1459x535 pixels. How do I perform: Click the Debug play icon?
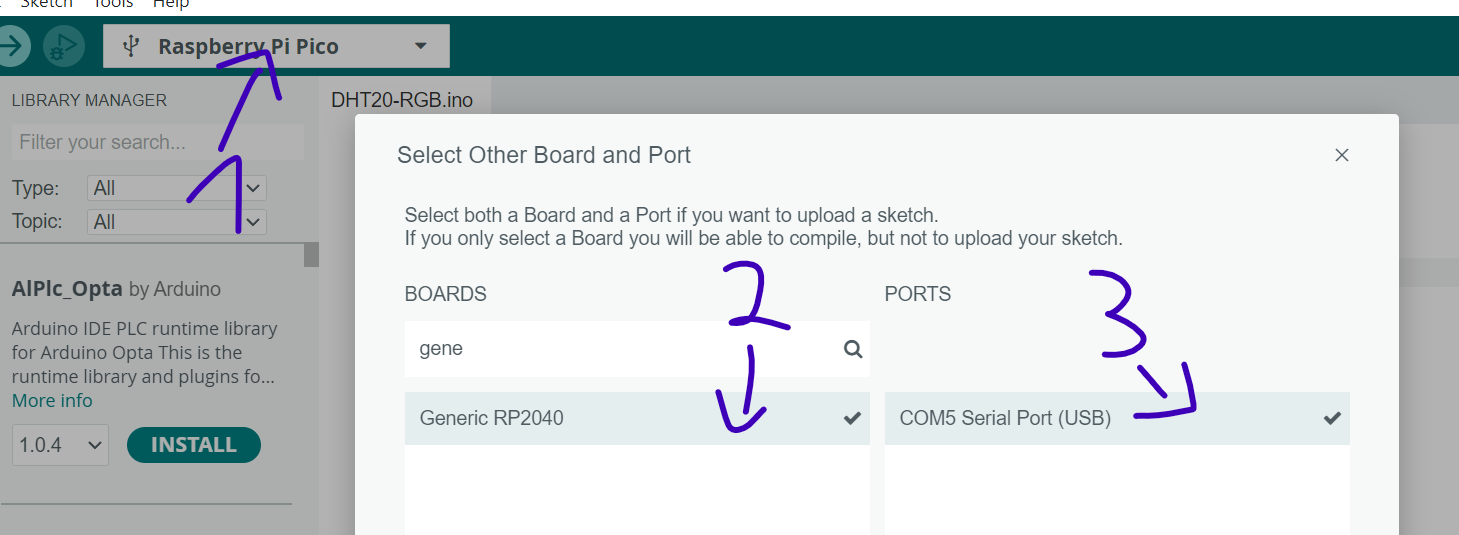click(x=64, y=46)
